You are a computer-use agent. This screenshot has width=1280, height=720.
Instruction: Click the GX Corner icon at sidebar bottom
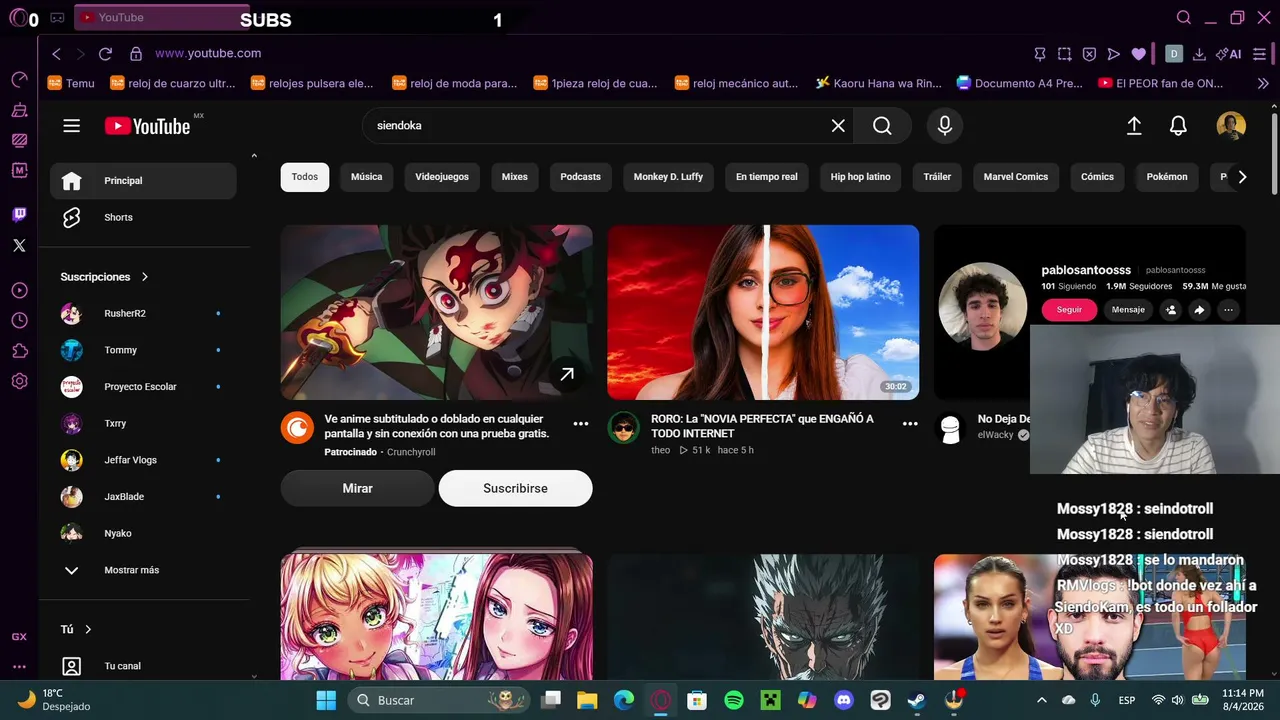[19, 637]
